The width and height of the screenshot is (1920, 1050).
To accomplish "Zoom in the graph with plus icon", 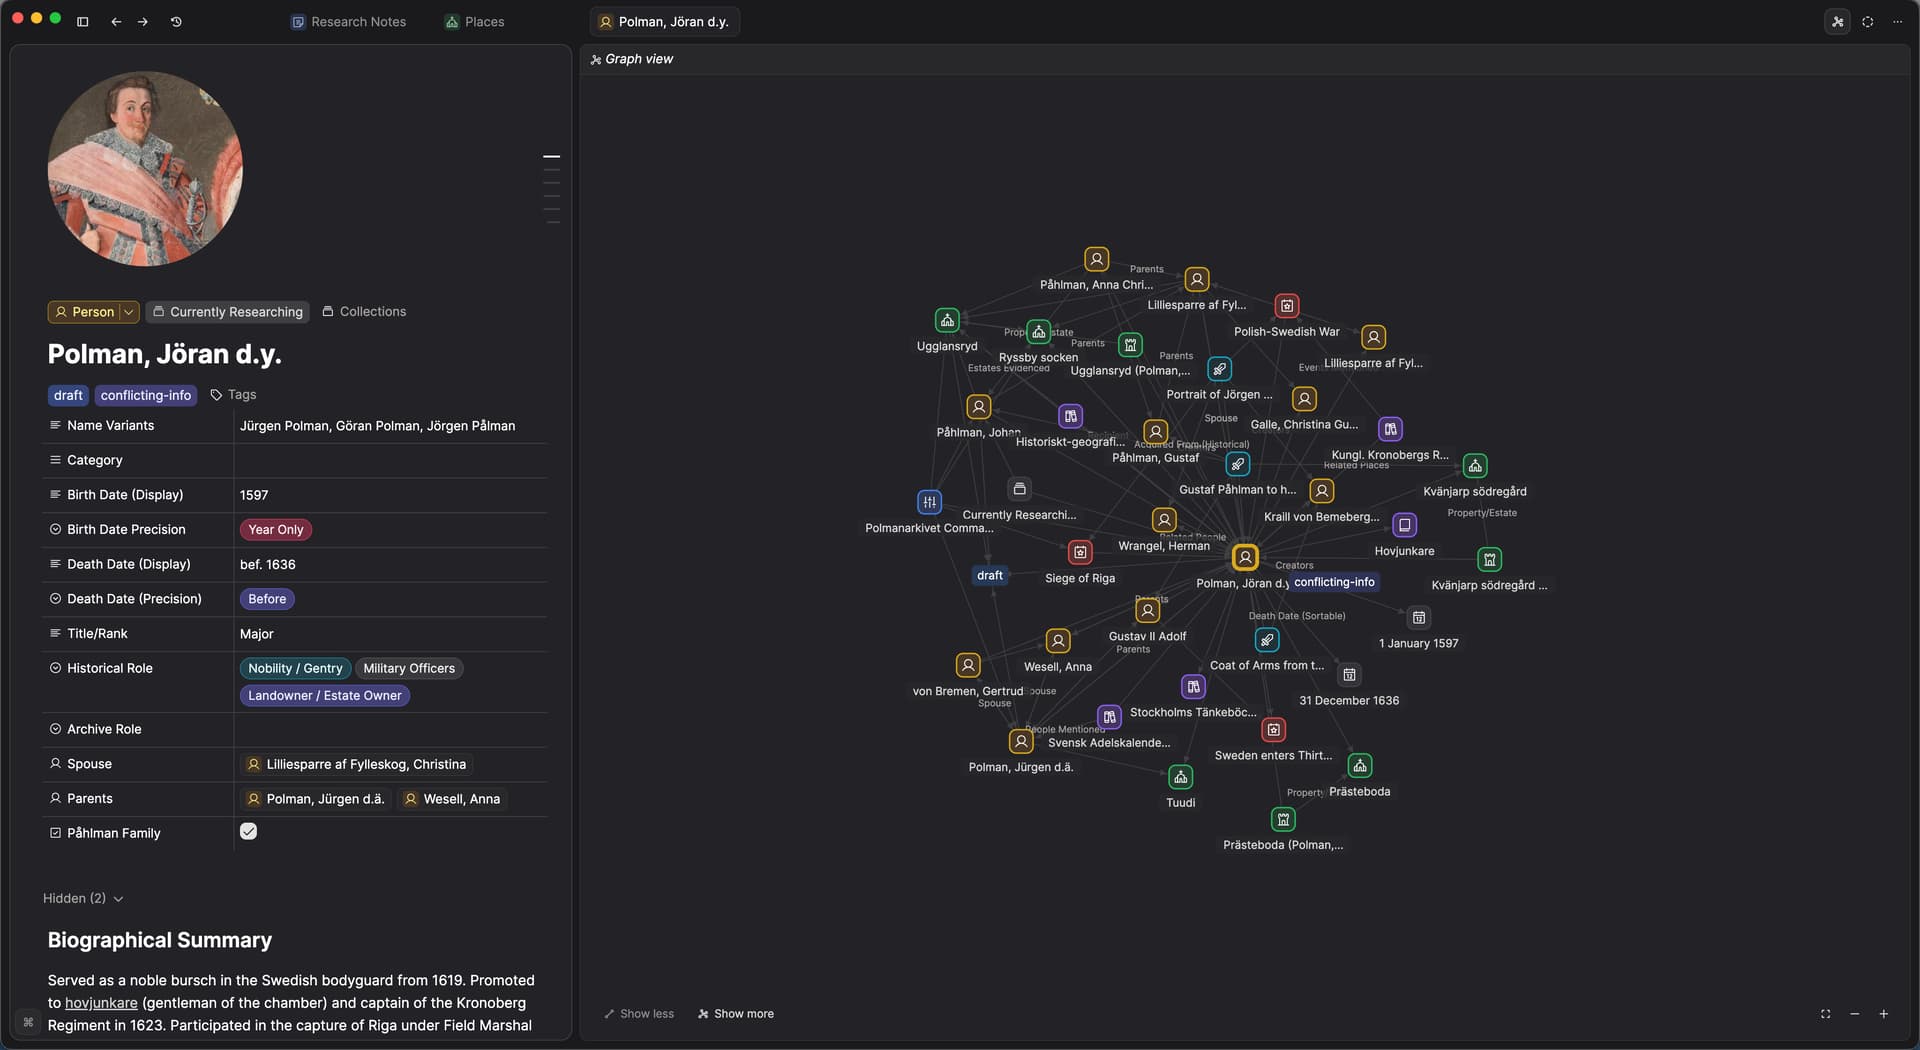I will [1883, 1014].
